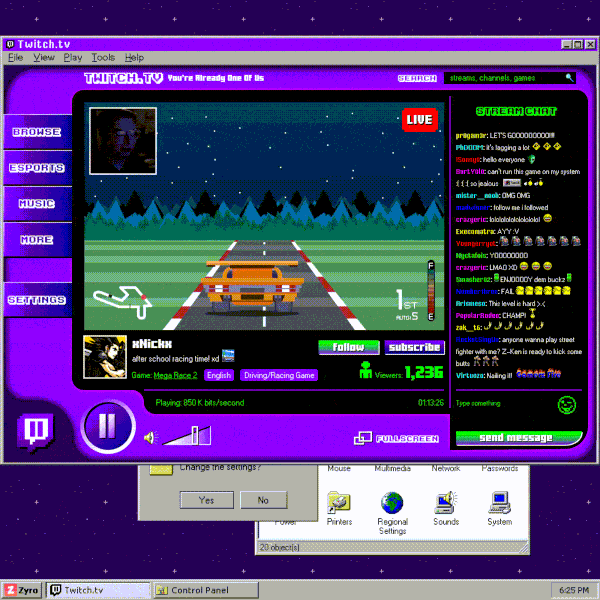This screenshot has height=600, width=600.
Task: Open the Help menu
Action: point(134,57)
